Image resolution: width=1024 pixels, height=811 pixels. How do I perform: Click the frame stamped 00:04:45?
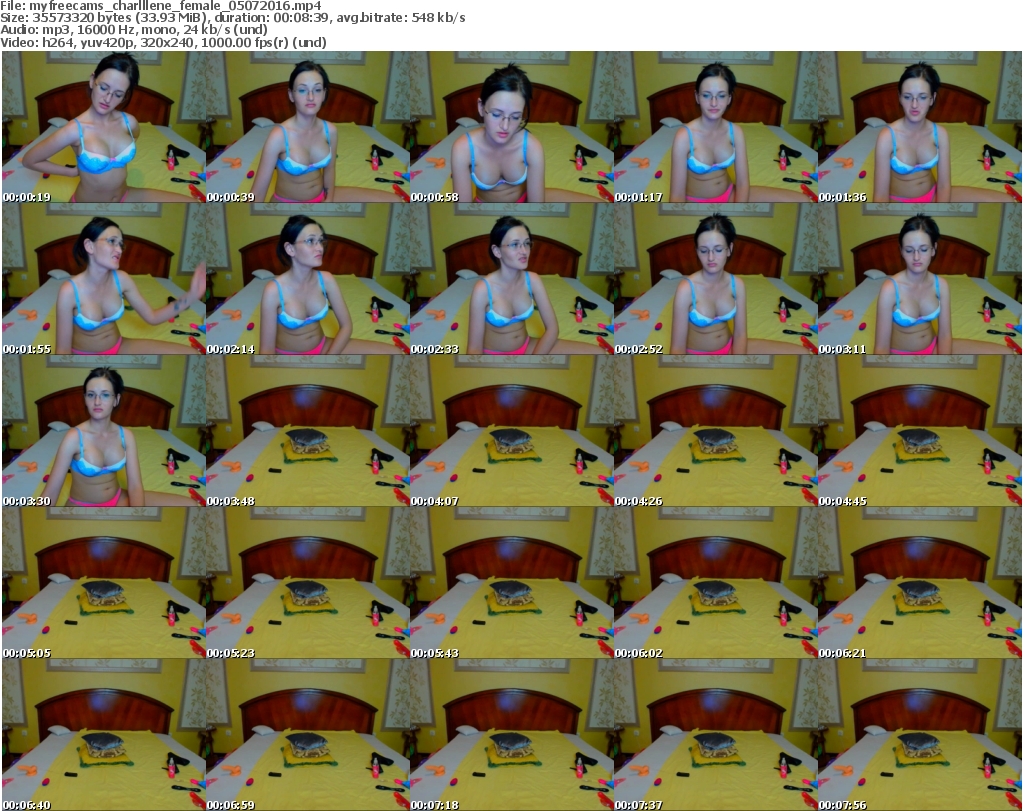[920, 431]
